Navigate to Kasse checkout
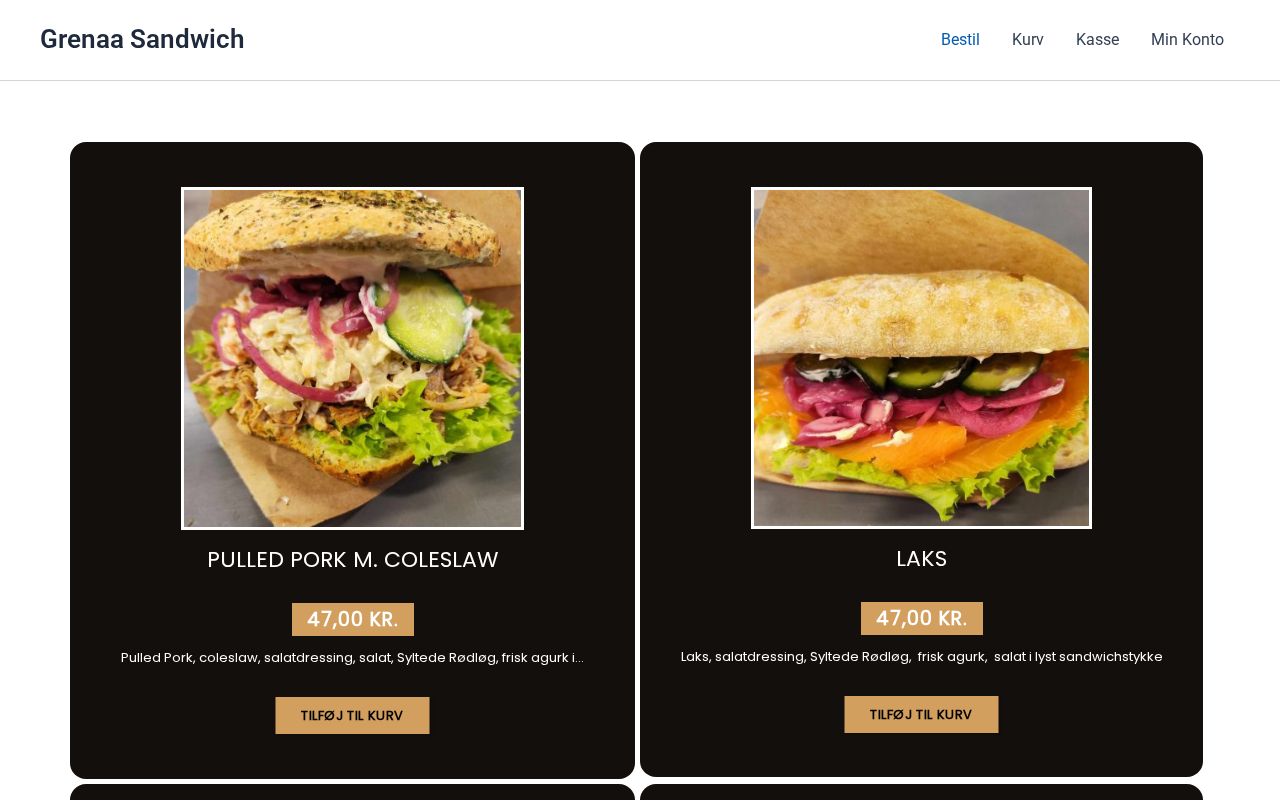The width and height of the screenshot is (1280, 800). pyautogui.click(x=1097, y=40)
